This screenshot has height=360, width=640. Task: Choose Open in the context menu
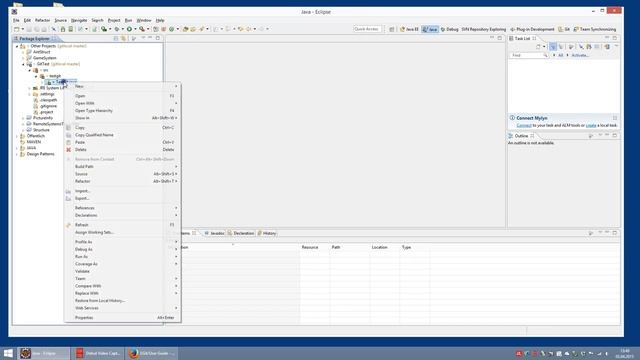pos(122,96)
